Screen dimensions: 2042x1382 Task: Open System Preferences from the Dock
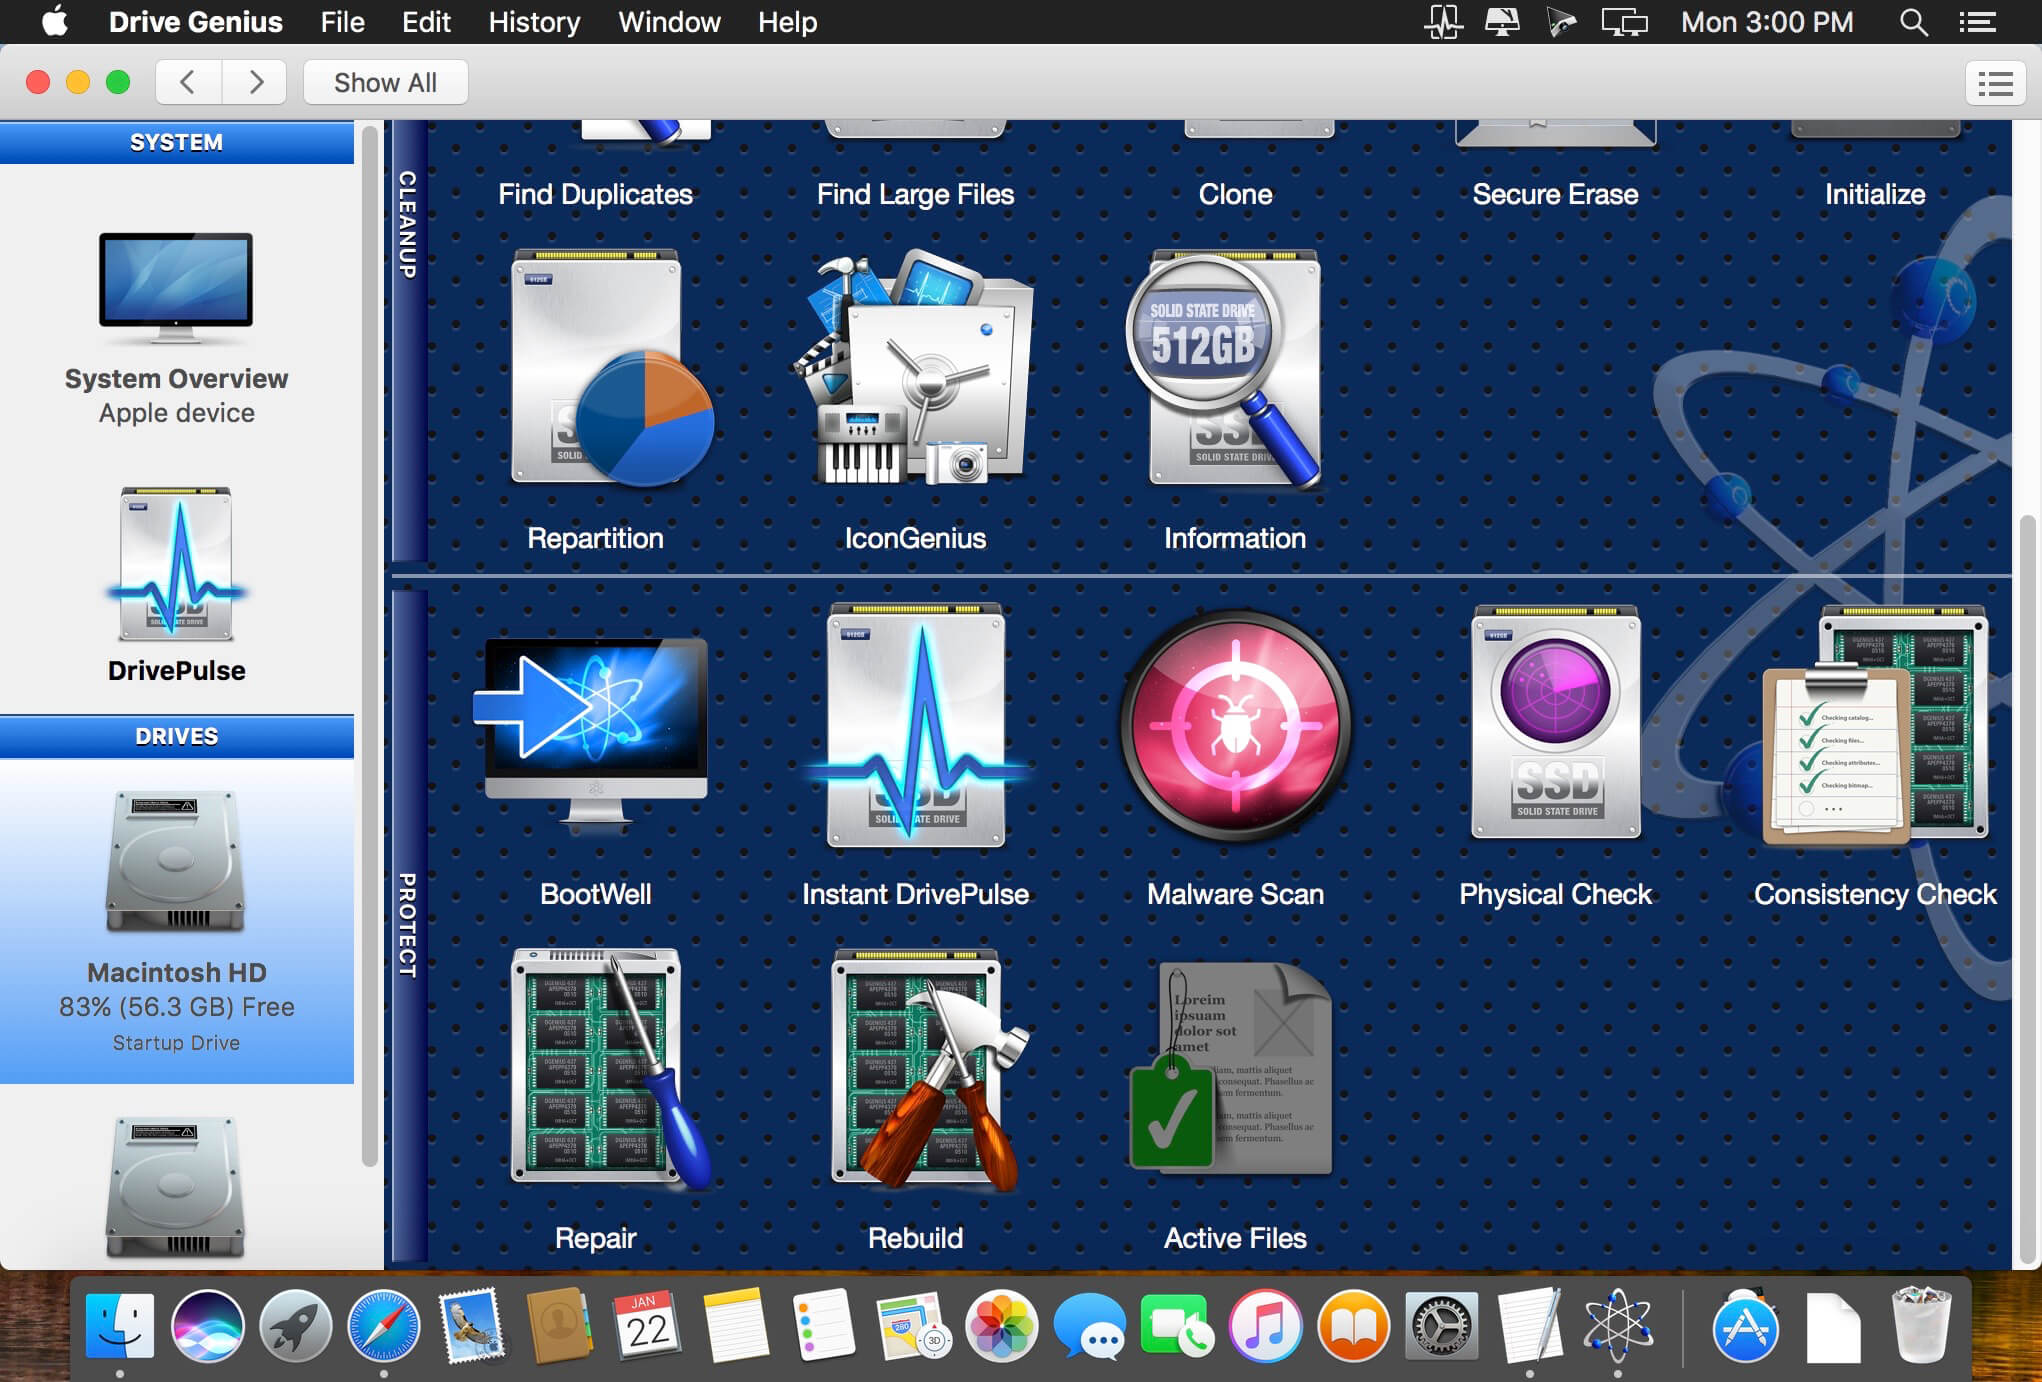[1441, 1326]
